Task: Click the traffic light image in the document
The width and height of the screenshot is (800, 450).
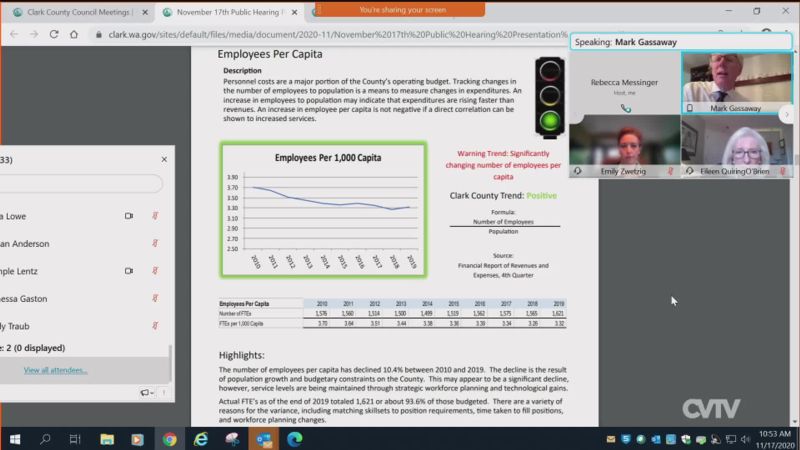Action: [x=548, y=95]
